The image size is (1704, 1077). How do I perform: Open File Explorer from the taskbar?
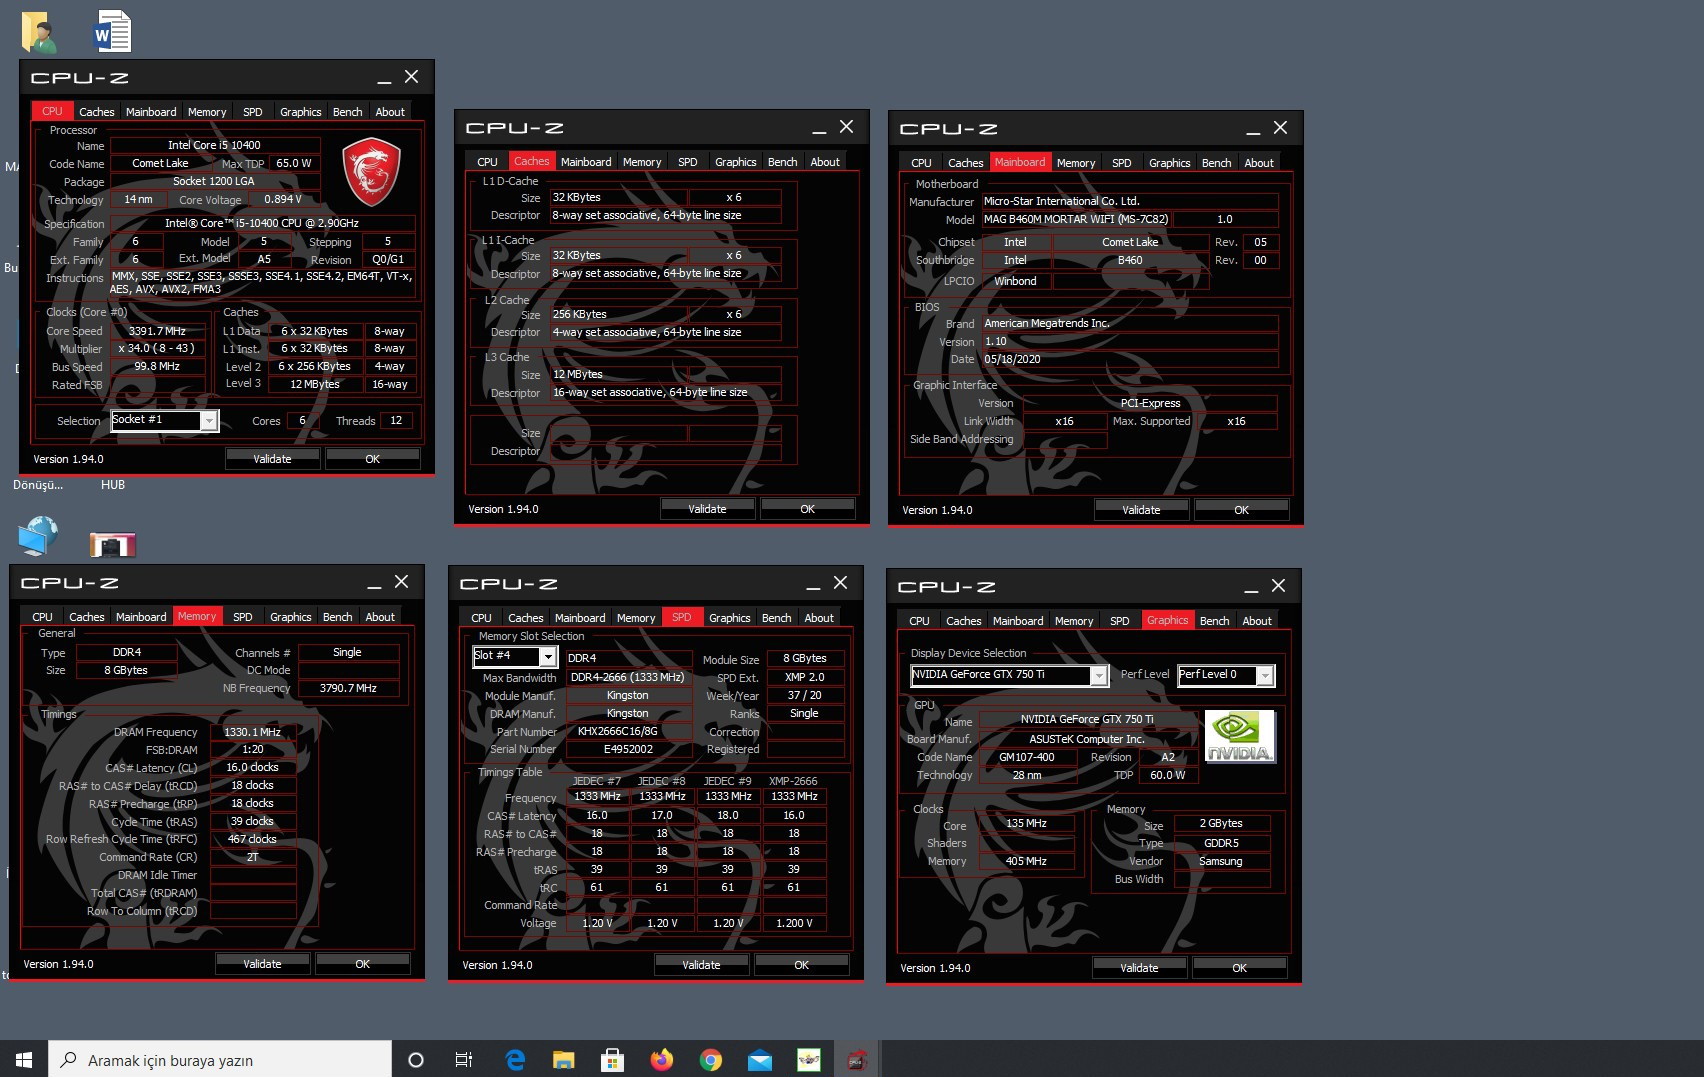click(564, 1059)
